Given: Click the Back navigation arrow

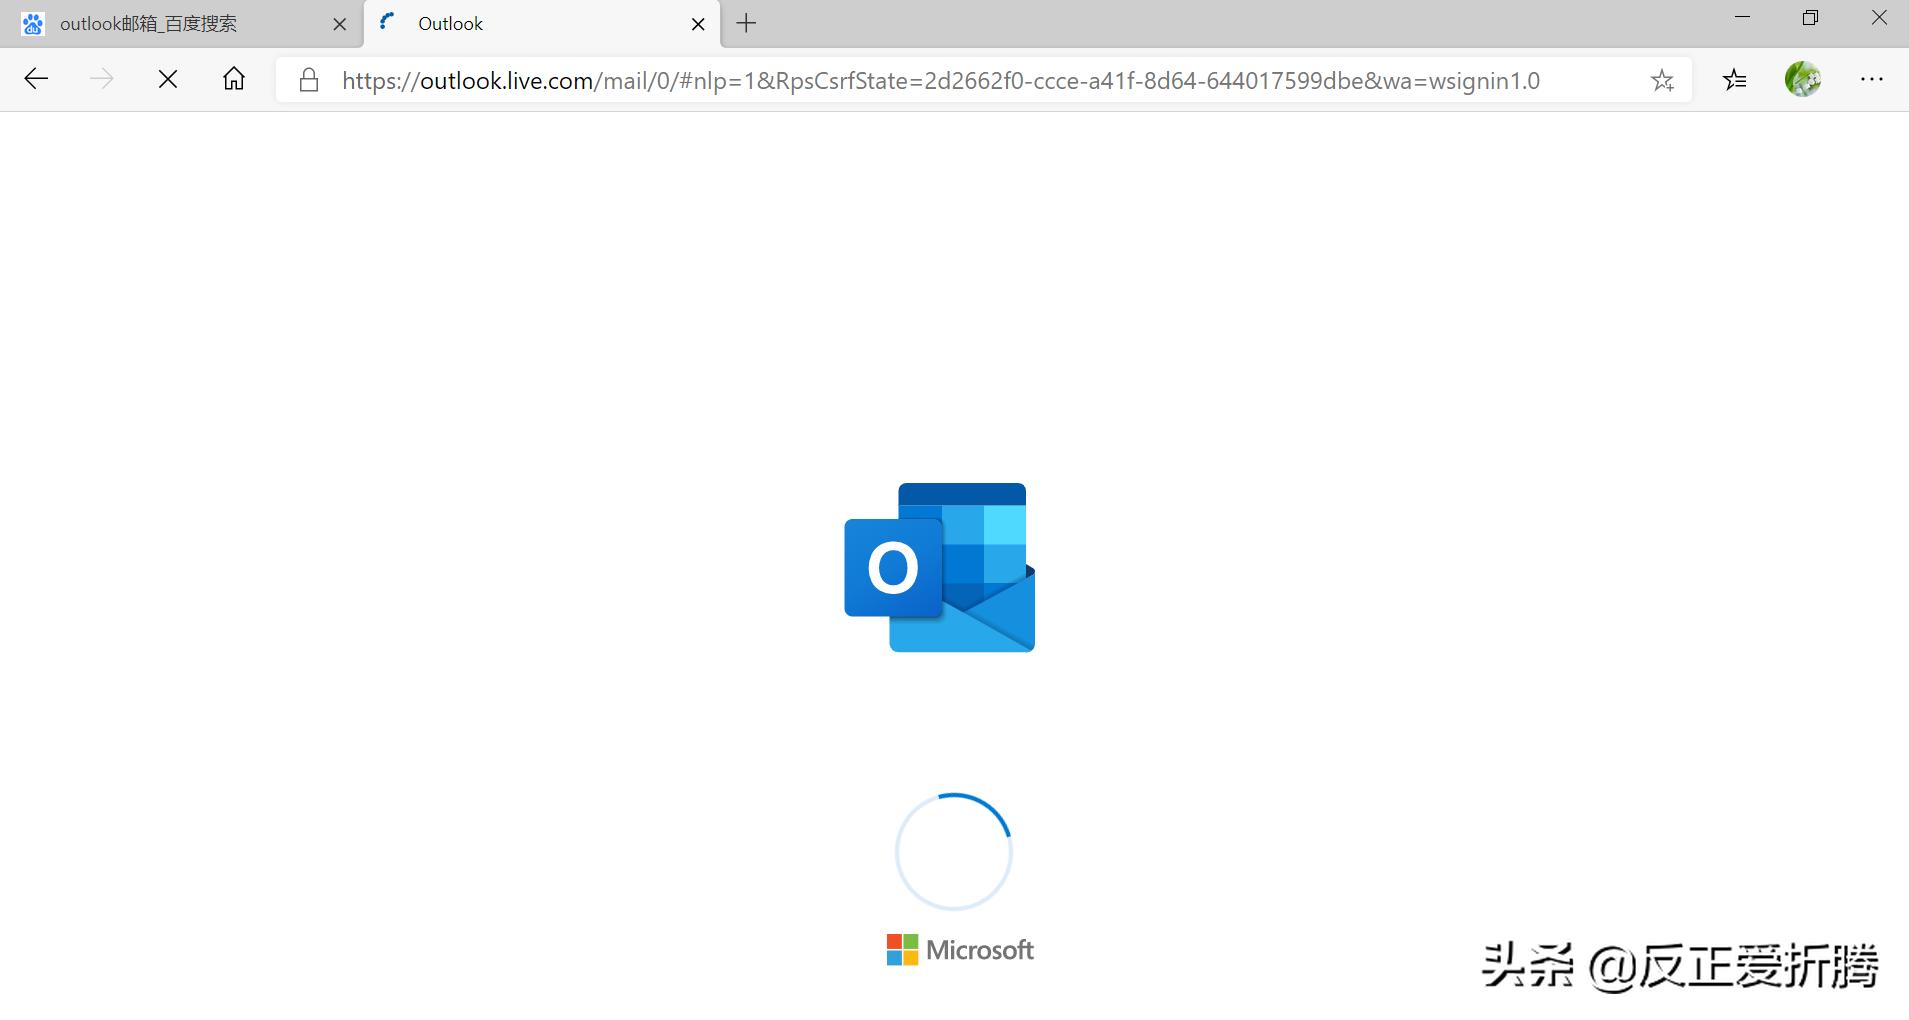Looking at the screenshot, I should click(x=36, y=79).
